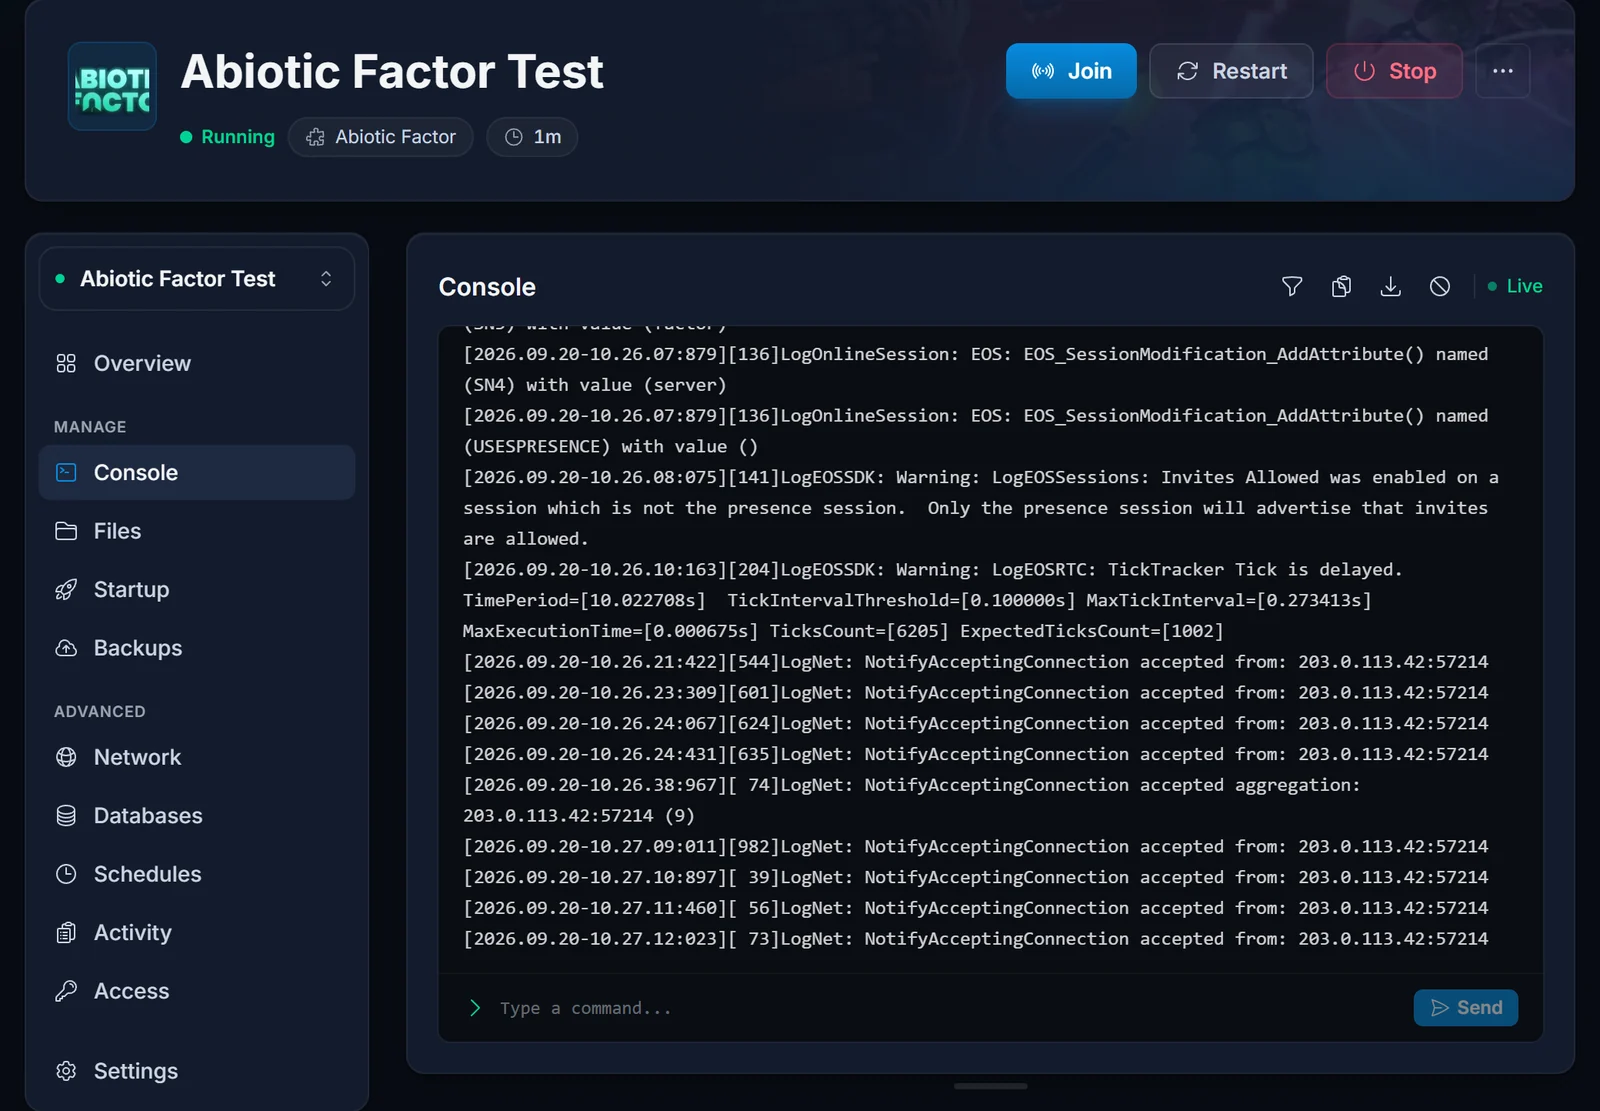Image resolution: width=1600 pixels, height=1111 pixels.
Task: Click the Backups cloud upload icon
Action: pyautogui.click(x=66, y=648)
